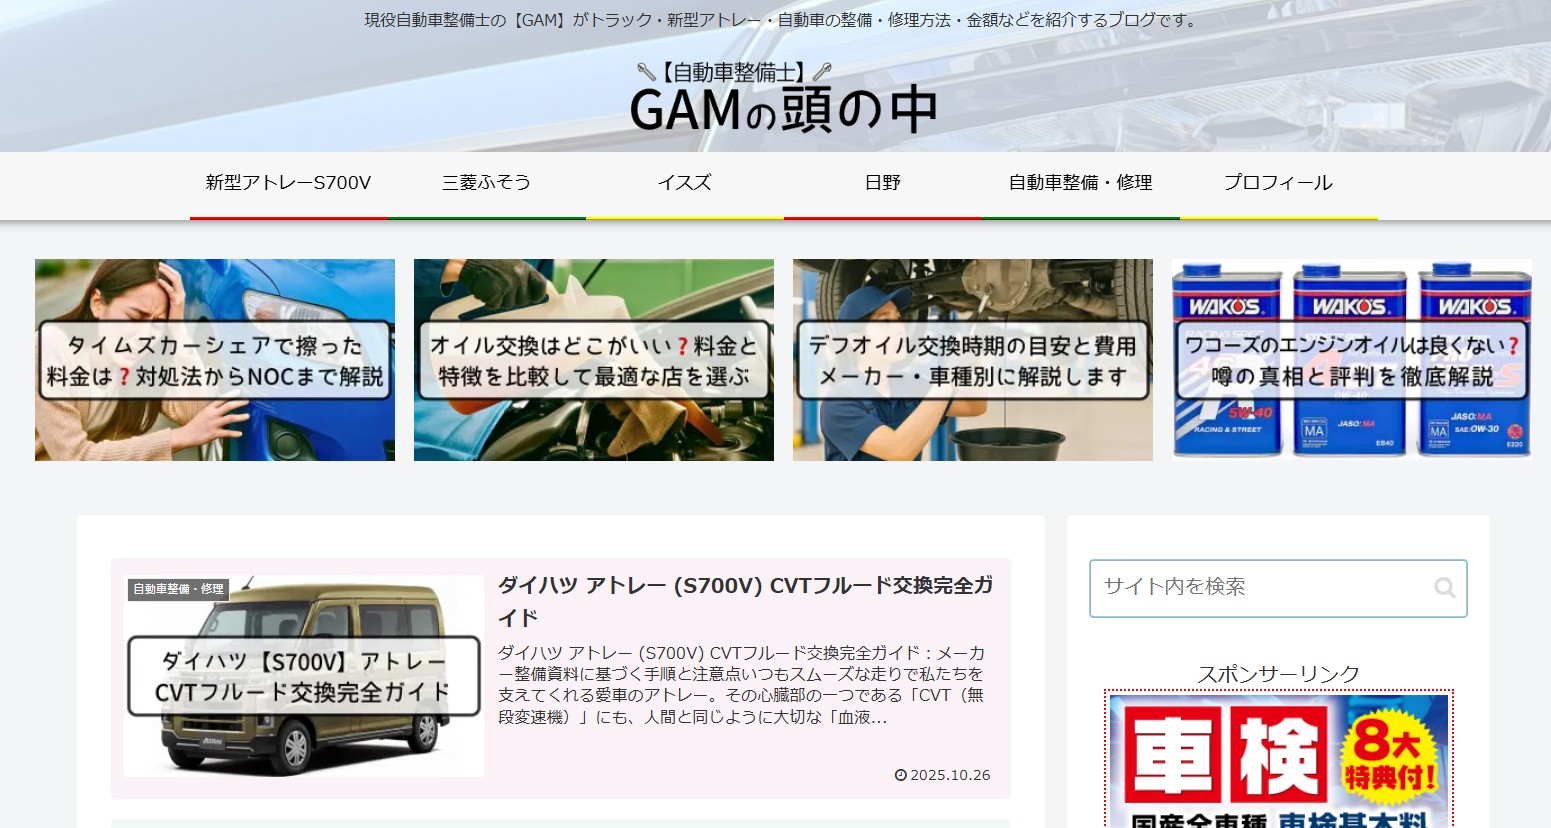Open the CVTフルード交換完全ガイド article title
1551x828 pixels.
tap(745, 587)
